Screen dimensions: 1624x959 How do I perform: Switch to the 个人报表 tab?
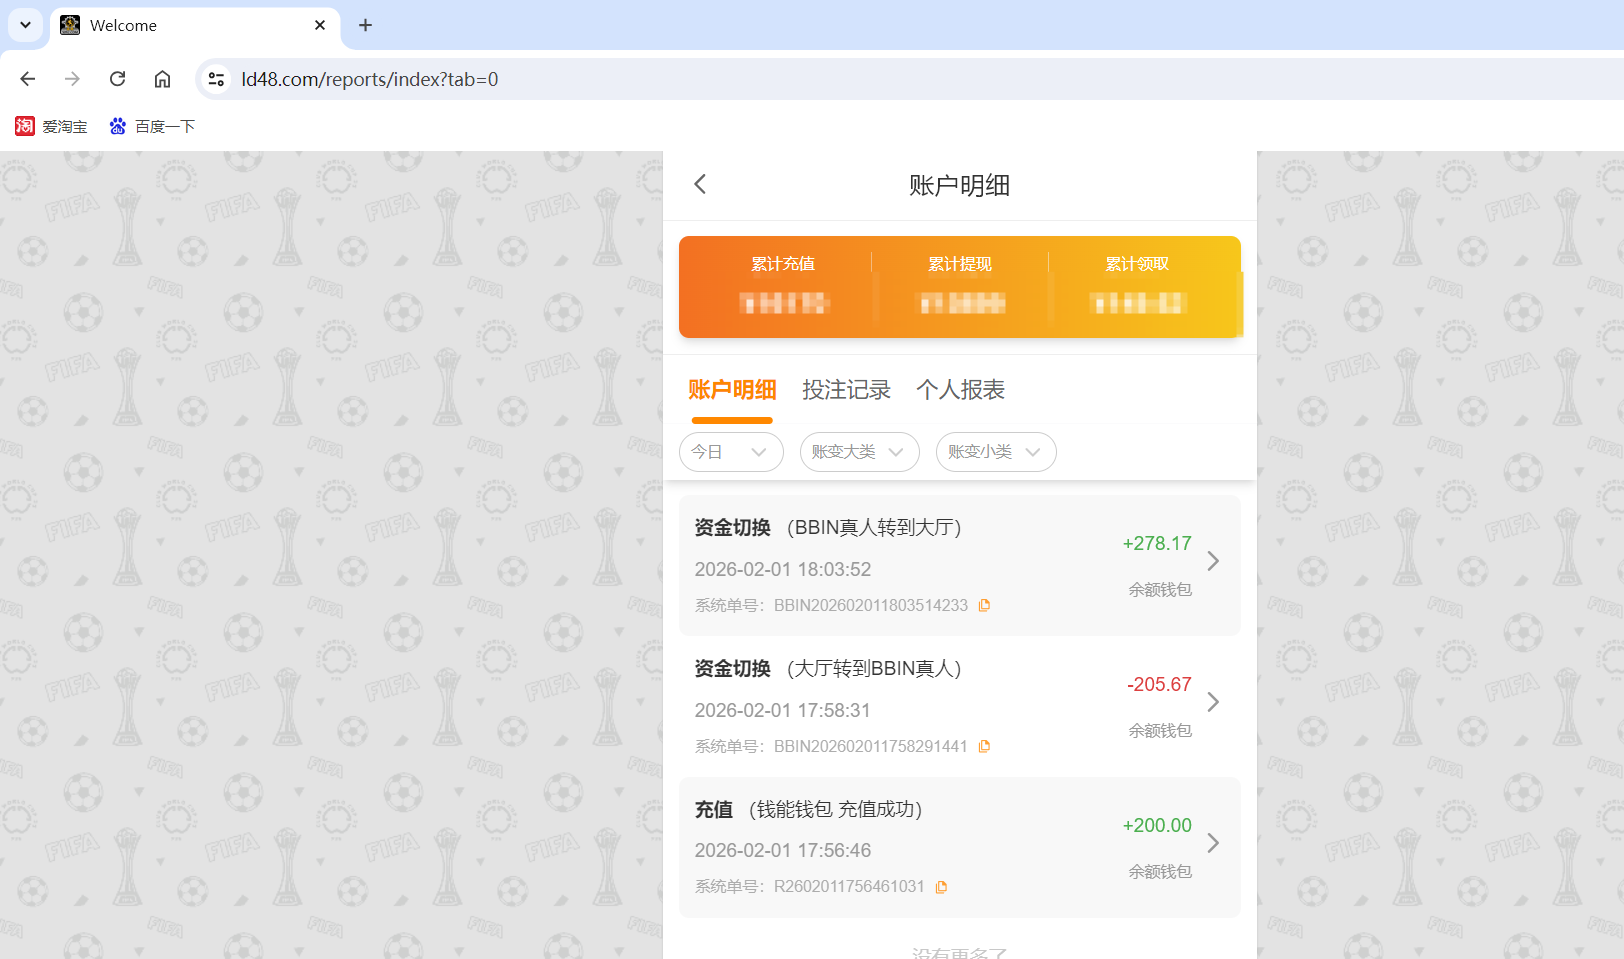pos(960,390)
